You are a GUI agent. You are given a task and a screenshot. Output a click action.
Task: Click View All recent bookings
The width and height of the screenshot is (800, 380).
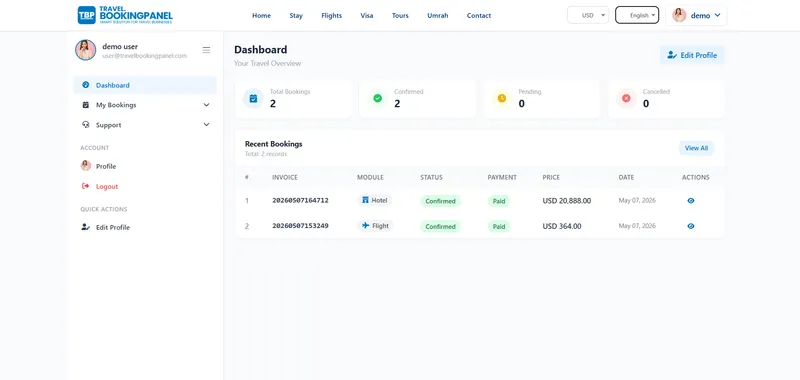click(696, 148)
